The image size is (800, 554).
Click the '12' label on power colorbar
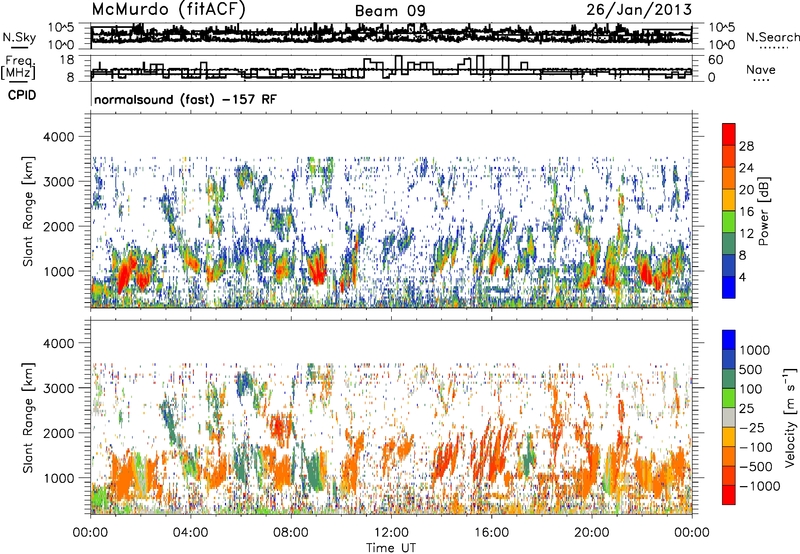pyautogui.click(x=746, y=234)
